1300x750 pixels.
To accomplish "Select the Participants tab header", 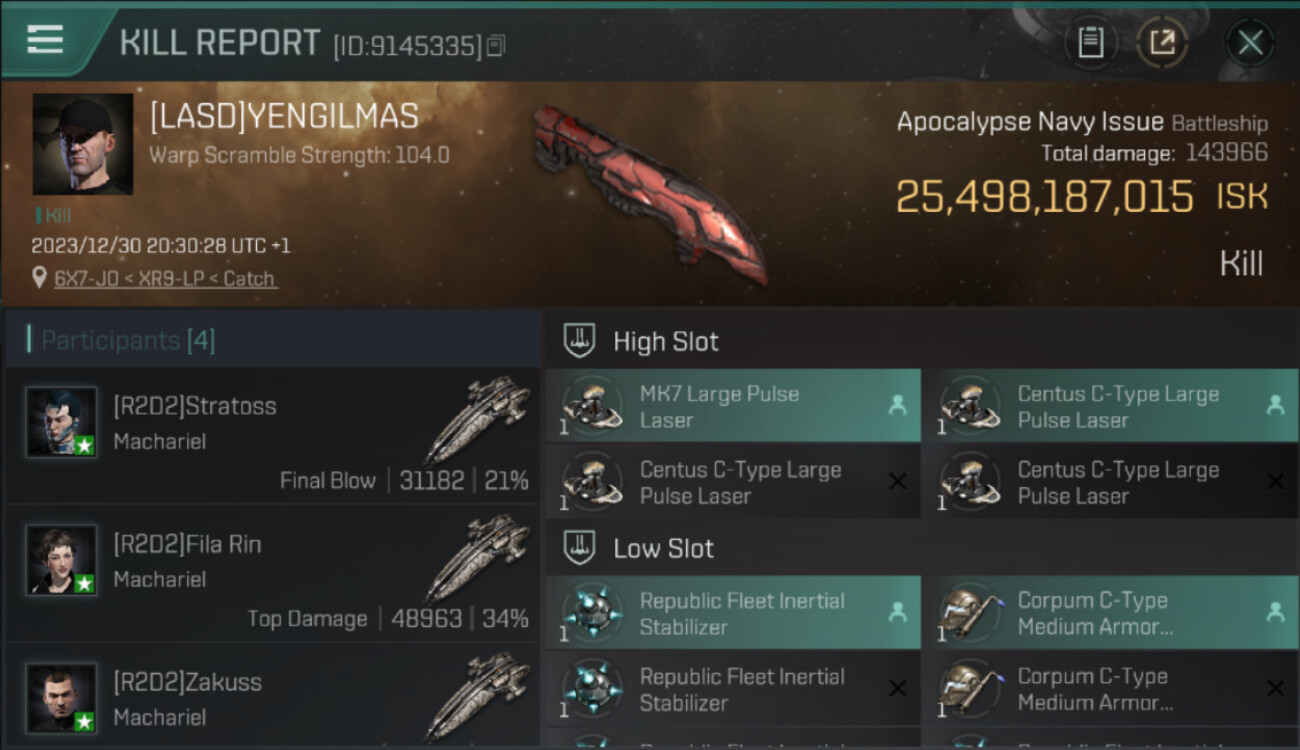I will click(x=120, y=340).
